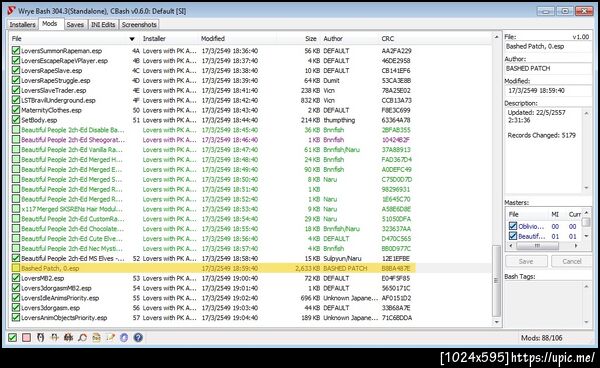Click Bash Tags box scroll down arrow
The width and height of the screenshot is (600, 368).
(586, 322)
